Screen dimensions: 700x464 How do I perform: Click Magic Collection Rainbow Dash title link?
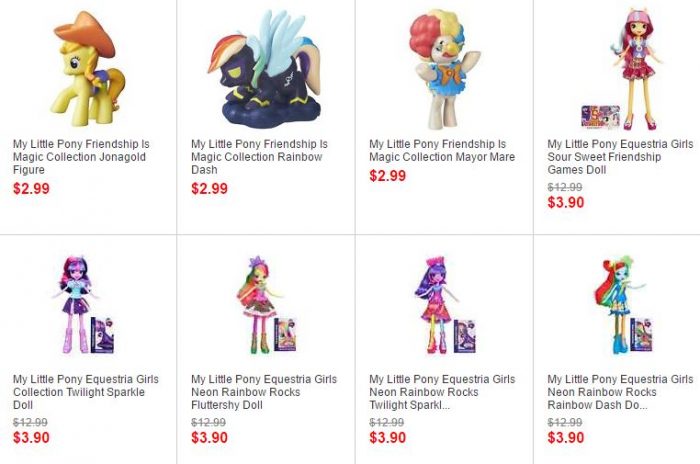click(x=258, y=157)
